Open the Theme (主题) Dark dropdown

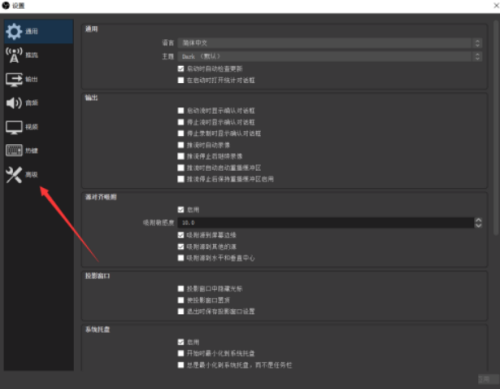(x=330, y=56)
